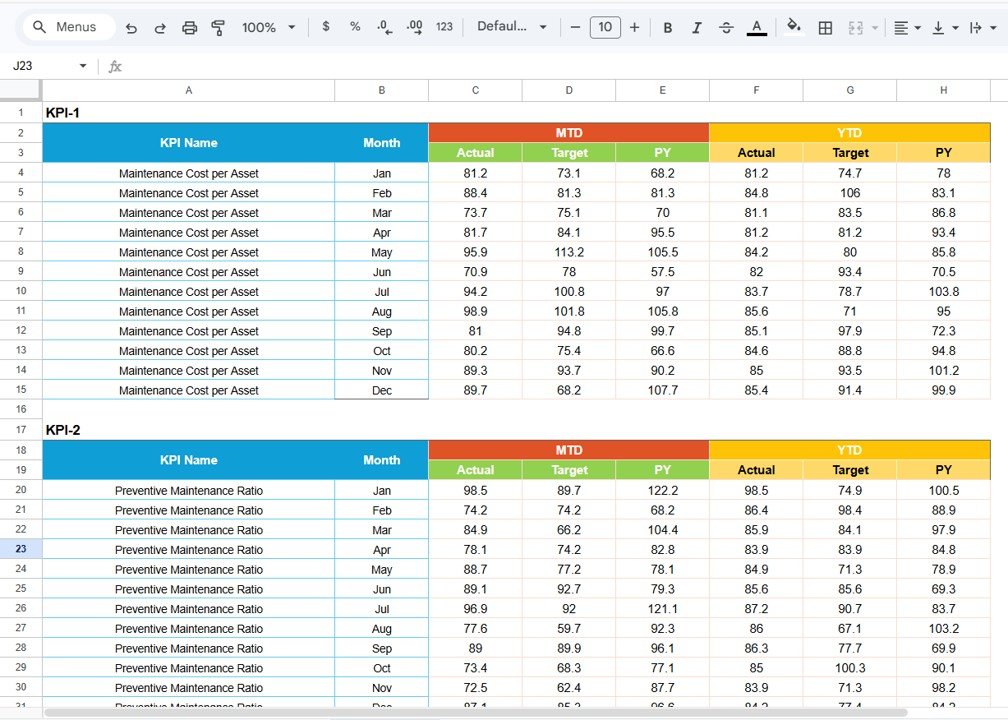The width and height of the screenshot is (1008, 720).
Task: Click the Merge cells icon
Action: 855,27
